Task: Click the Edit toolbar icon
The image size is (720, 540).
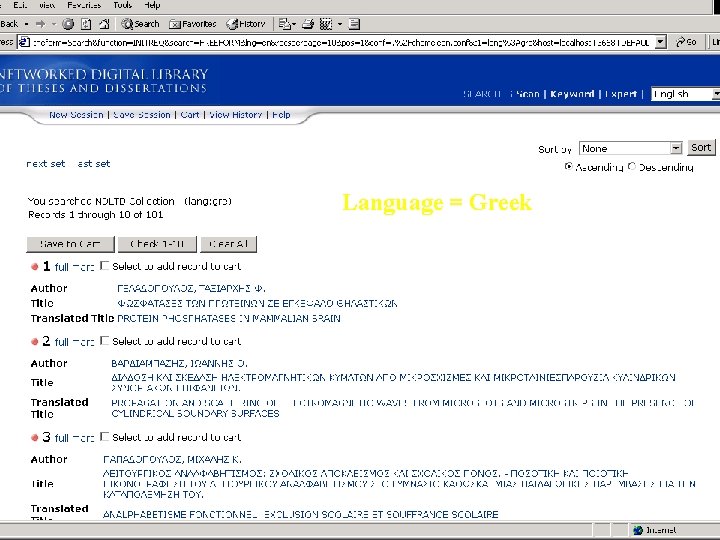Action: point(326,24)
